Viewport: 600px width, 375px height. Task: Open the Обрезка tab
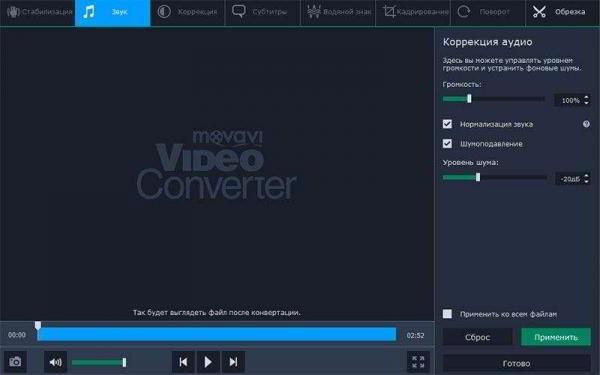563,12
